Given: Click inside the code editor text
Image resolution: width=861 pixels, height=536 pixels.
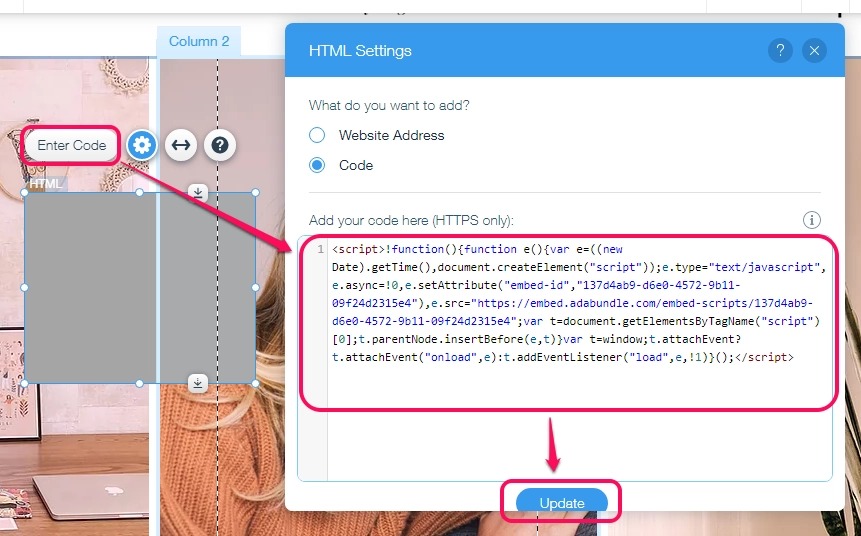Looking at the screenshot, I should [x=577, y=303].
